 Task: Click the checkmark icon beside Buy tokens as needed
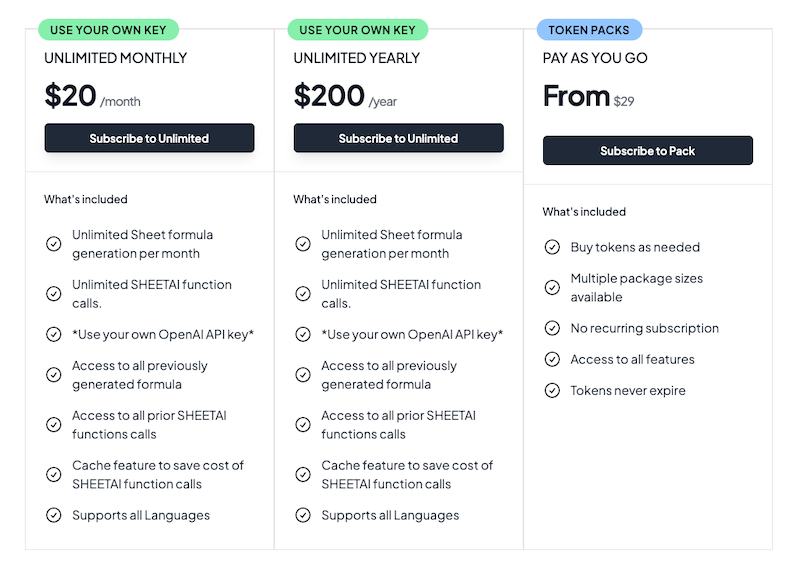pos(552,247)
